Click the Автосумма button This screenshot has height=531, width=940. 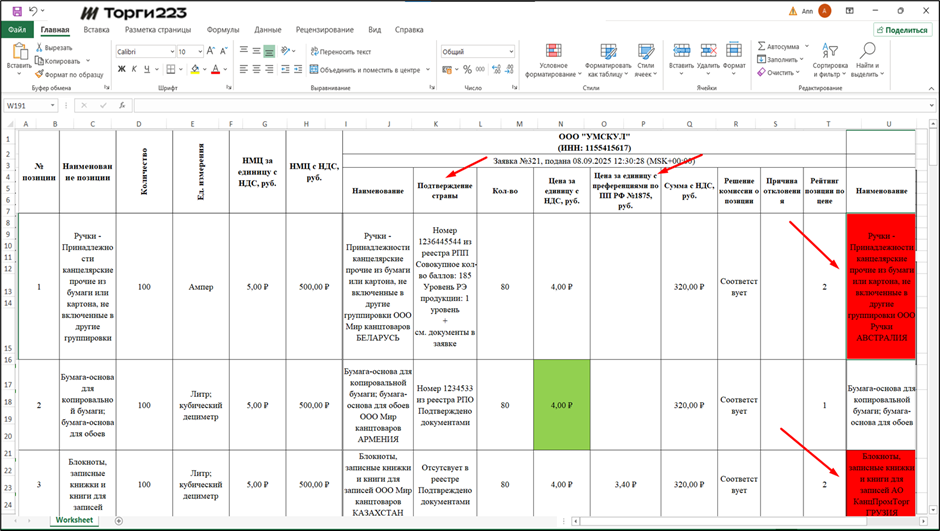[777, 46]
